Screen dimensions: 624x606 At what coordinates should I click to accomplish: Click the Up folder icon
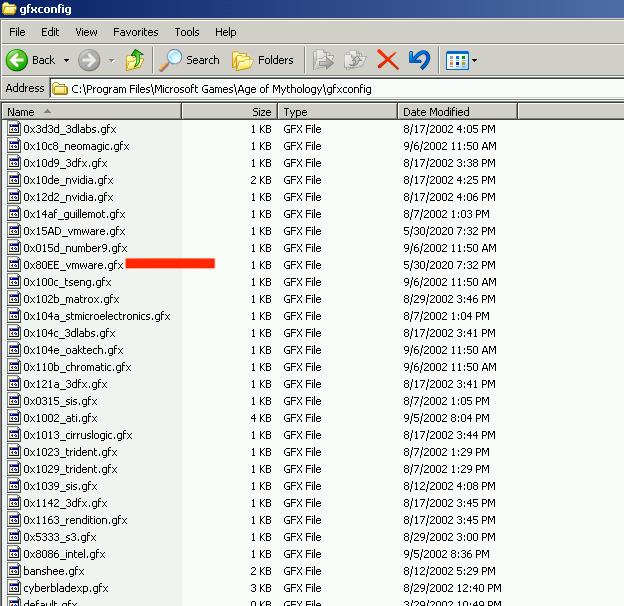tap(135, 60)
